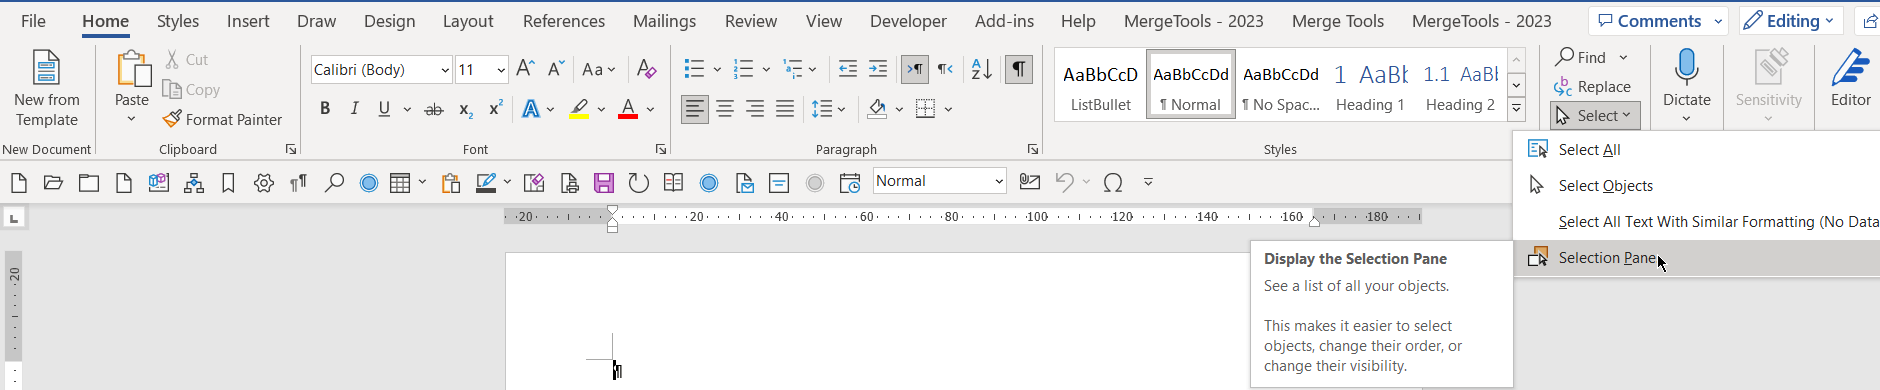This screenshot has width=1880, height=390.
Task: Click the Format Painter button
Action: (223, 119)
